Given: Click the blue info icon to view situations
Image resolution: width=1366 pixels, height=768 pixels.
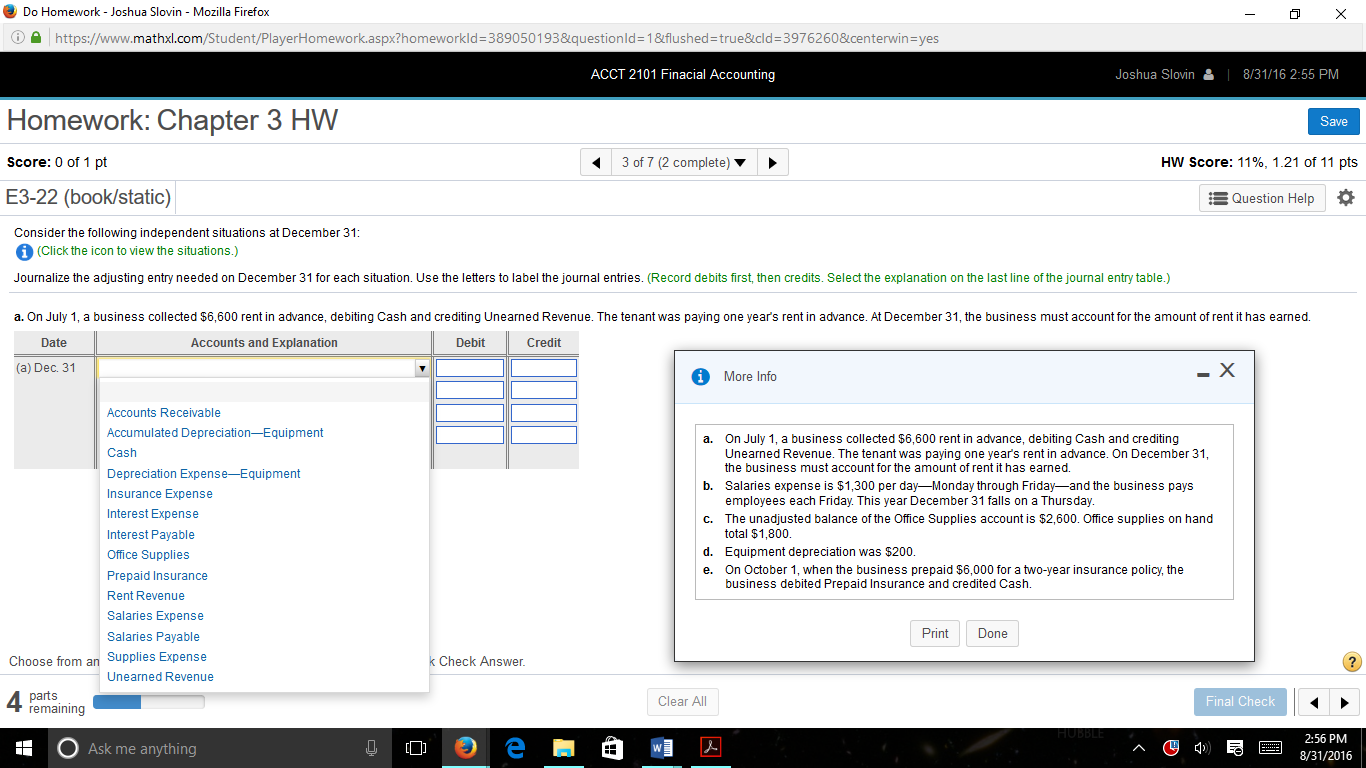Looking at the screenshot, I should 24,251.
